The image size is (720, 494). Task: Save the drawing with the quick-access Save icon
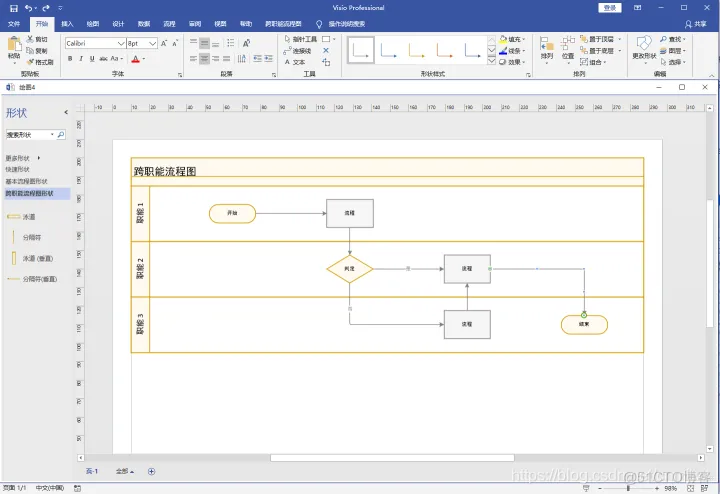(x=14, y=8)
